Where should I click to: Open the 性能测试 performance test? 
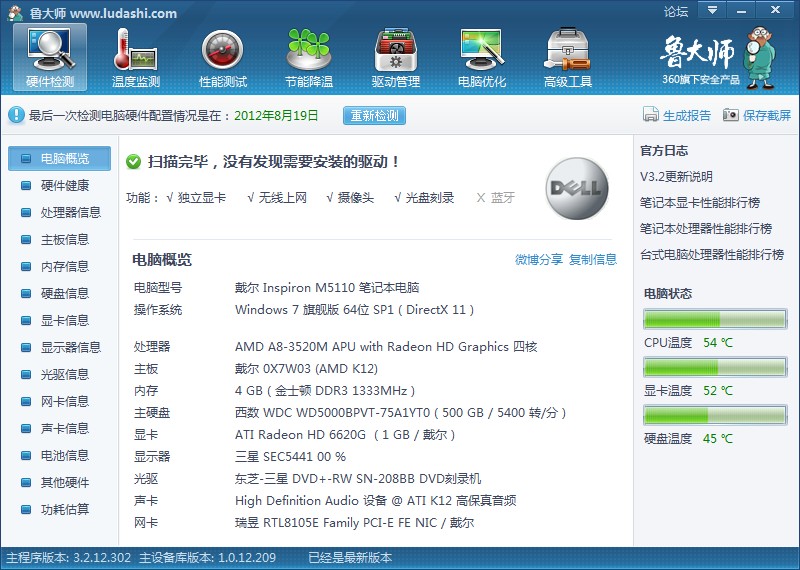222,57
